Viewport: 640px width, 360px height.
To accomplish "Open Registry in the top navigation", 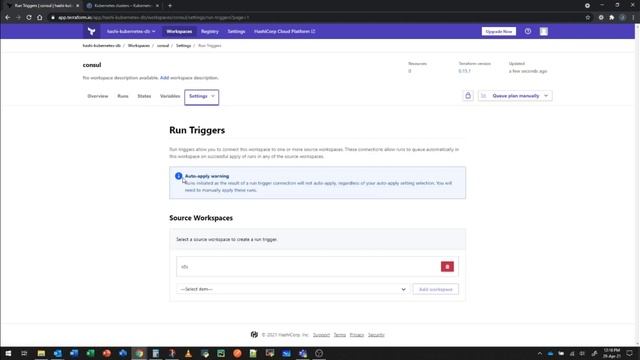I will pyautogui.click(x=210, y=31).
